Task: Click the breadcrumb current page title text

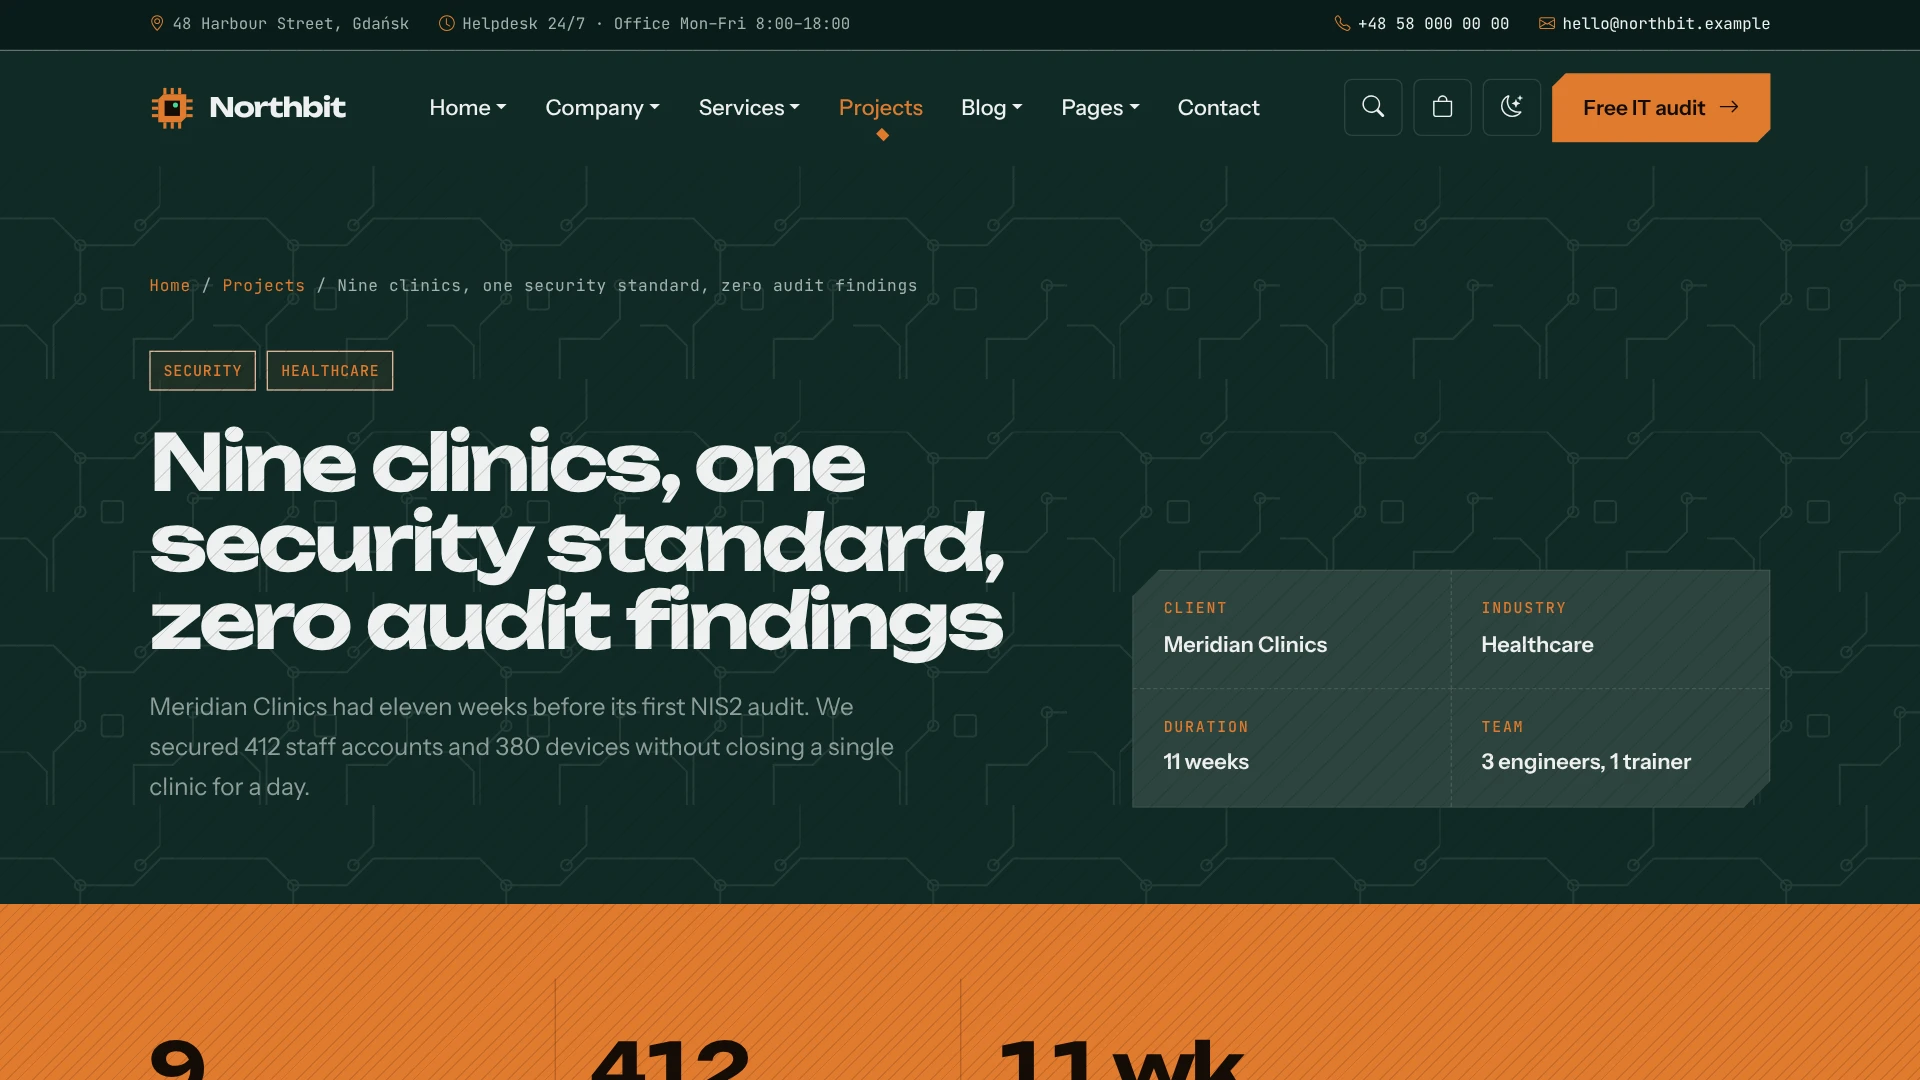Action: 627,286
